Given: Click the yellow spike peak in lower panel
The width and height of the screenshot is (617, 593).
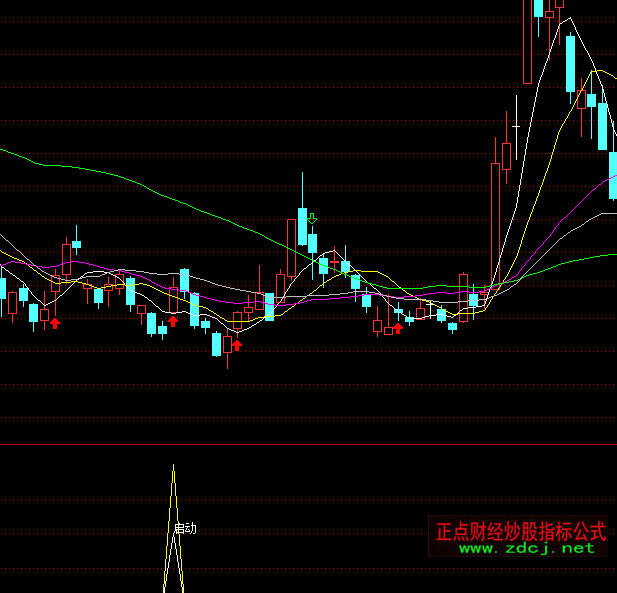Looking at the screenshot, I should click(173, 468).
